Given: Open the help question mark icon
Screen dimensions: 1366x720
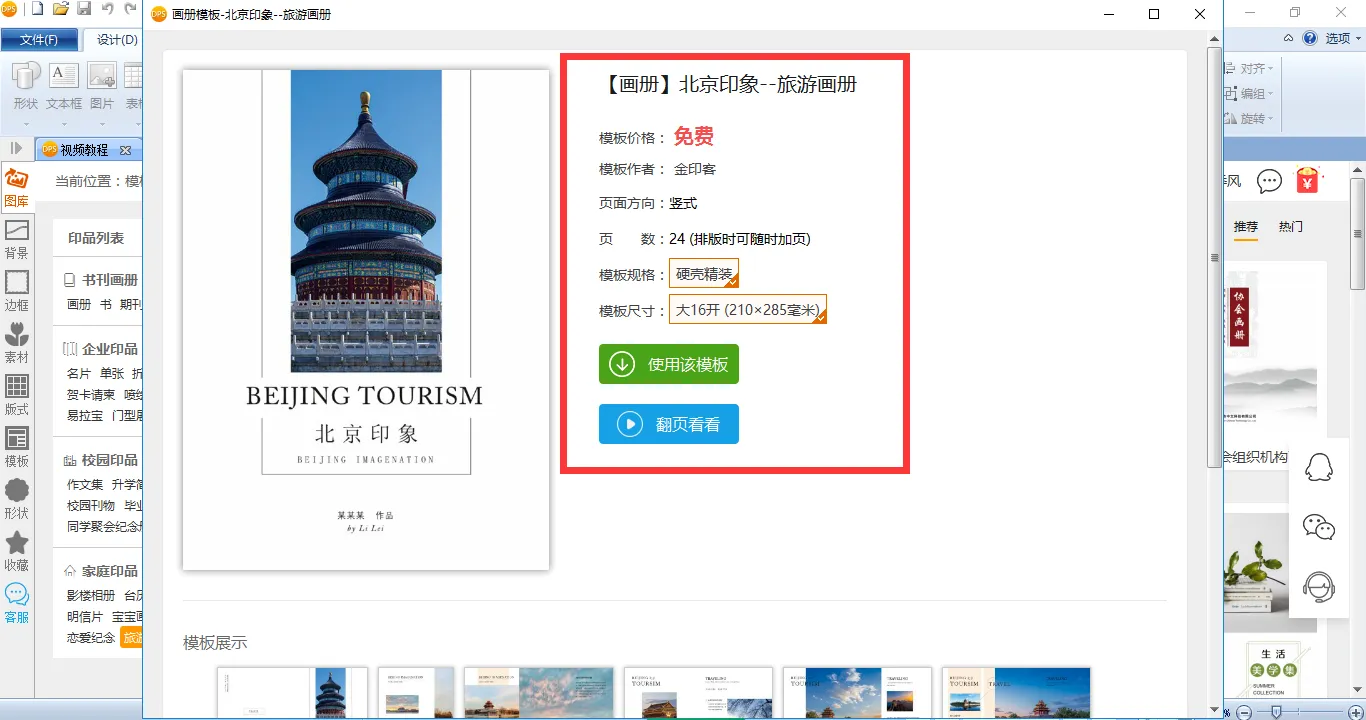Looking at the screenshot, I should coord(1310,39).
